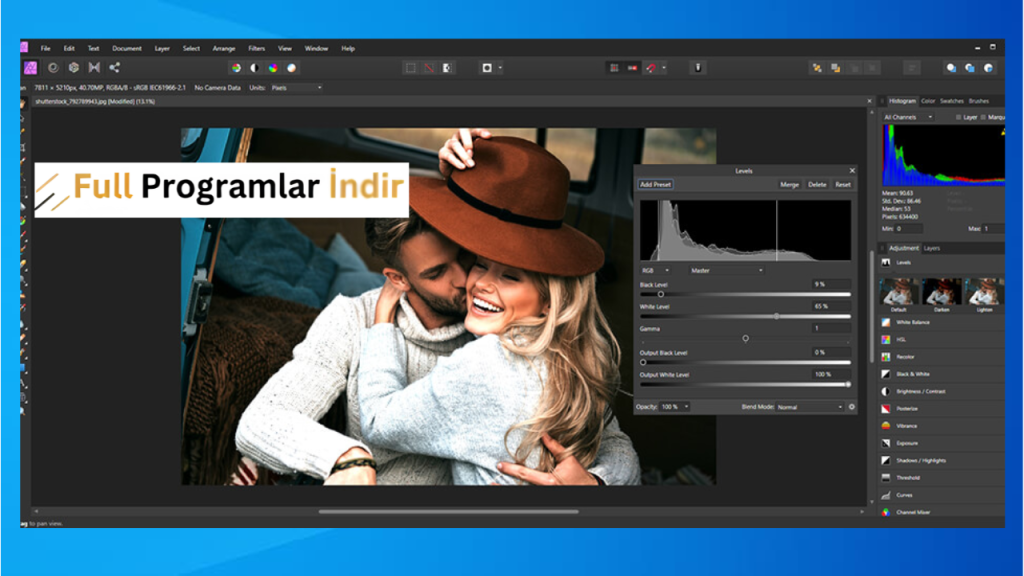This screenshot has width=1024, height=576.
Task: Switch to the Swatches tab
Action: [x=952, y=101]
